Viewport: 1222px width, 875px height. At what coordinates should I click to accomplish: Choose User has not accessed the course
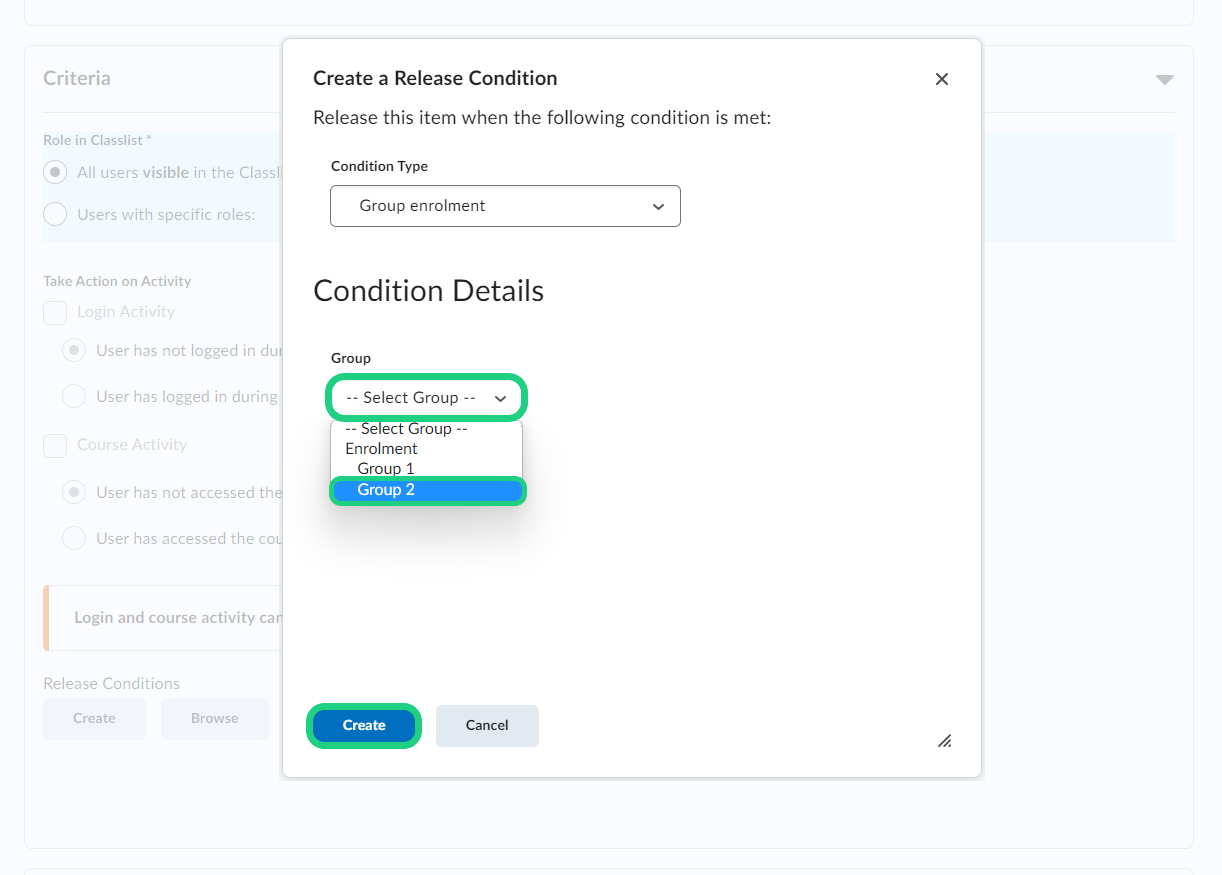[x=74, y=492]
